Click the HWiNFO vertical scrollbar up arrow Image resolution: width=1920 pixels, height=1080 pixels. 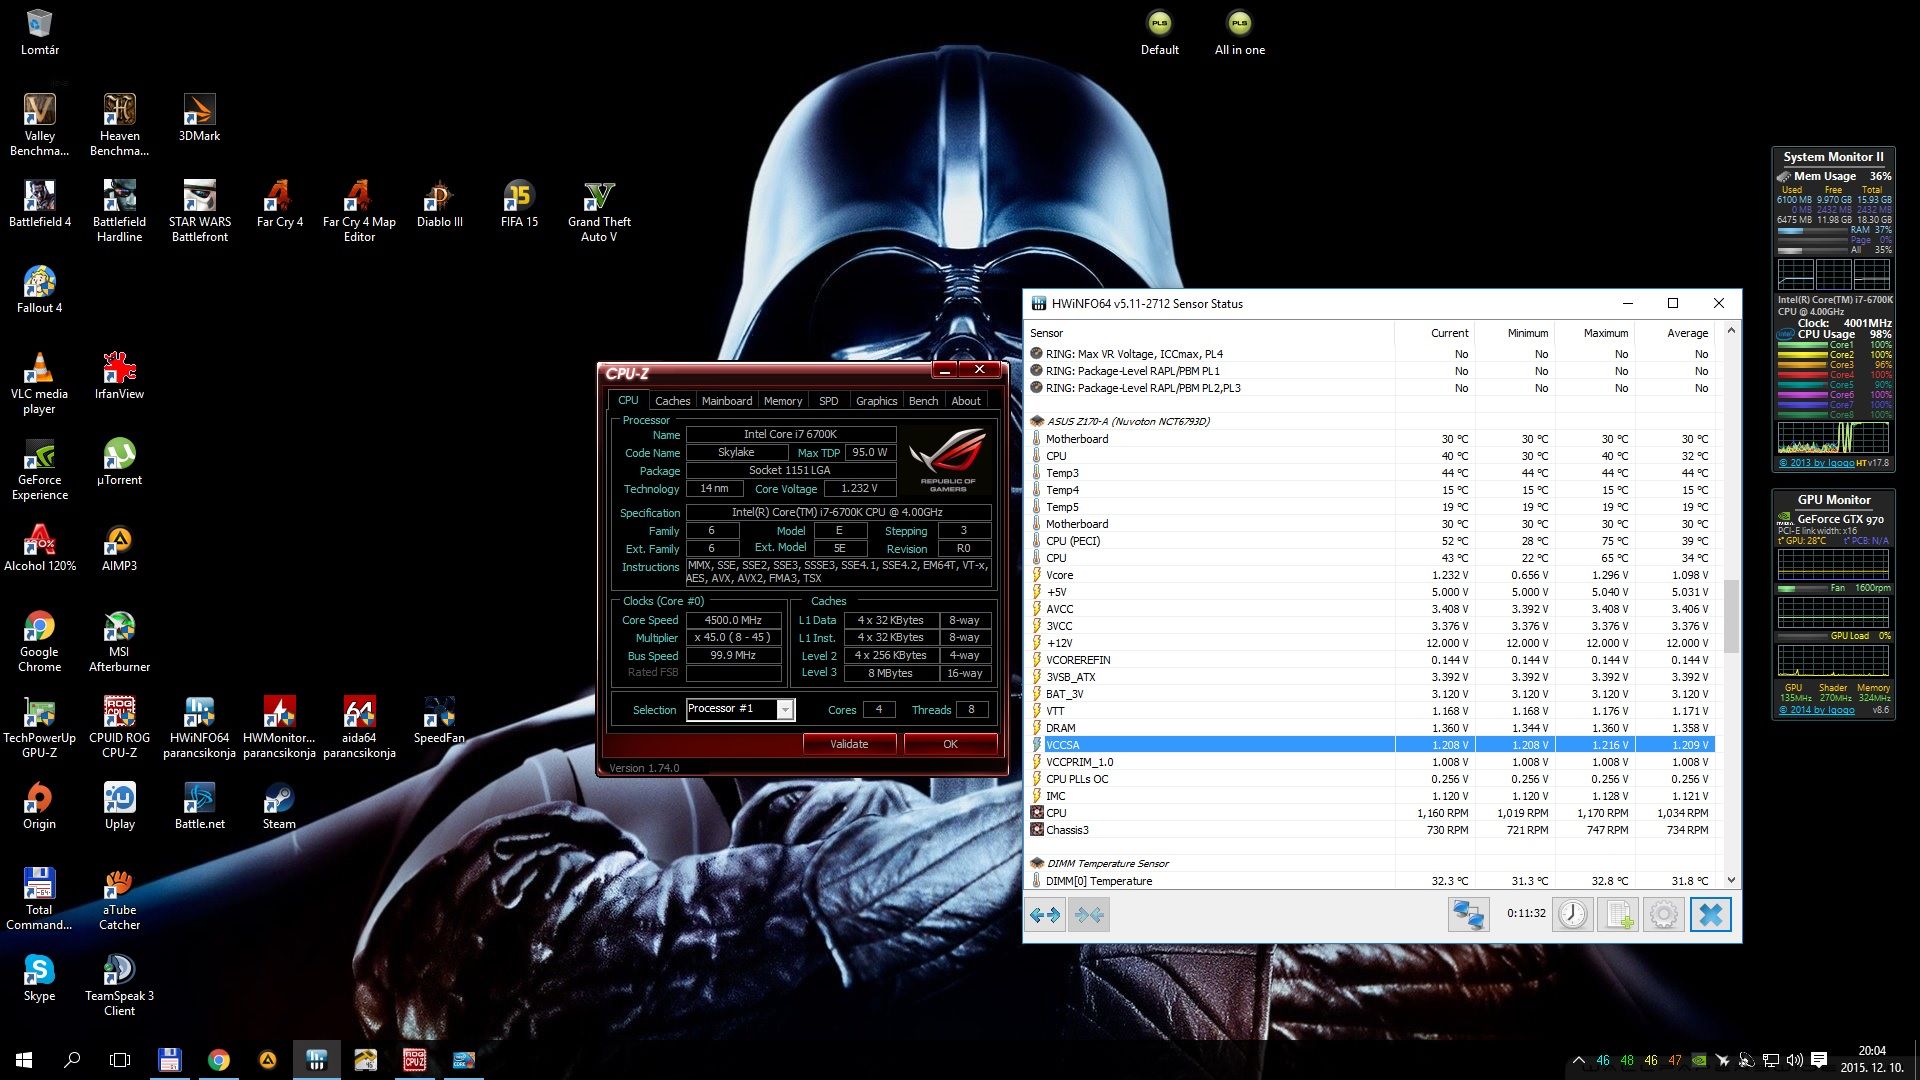pyautogui.click(x=1731, y=330)
